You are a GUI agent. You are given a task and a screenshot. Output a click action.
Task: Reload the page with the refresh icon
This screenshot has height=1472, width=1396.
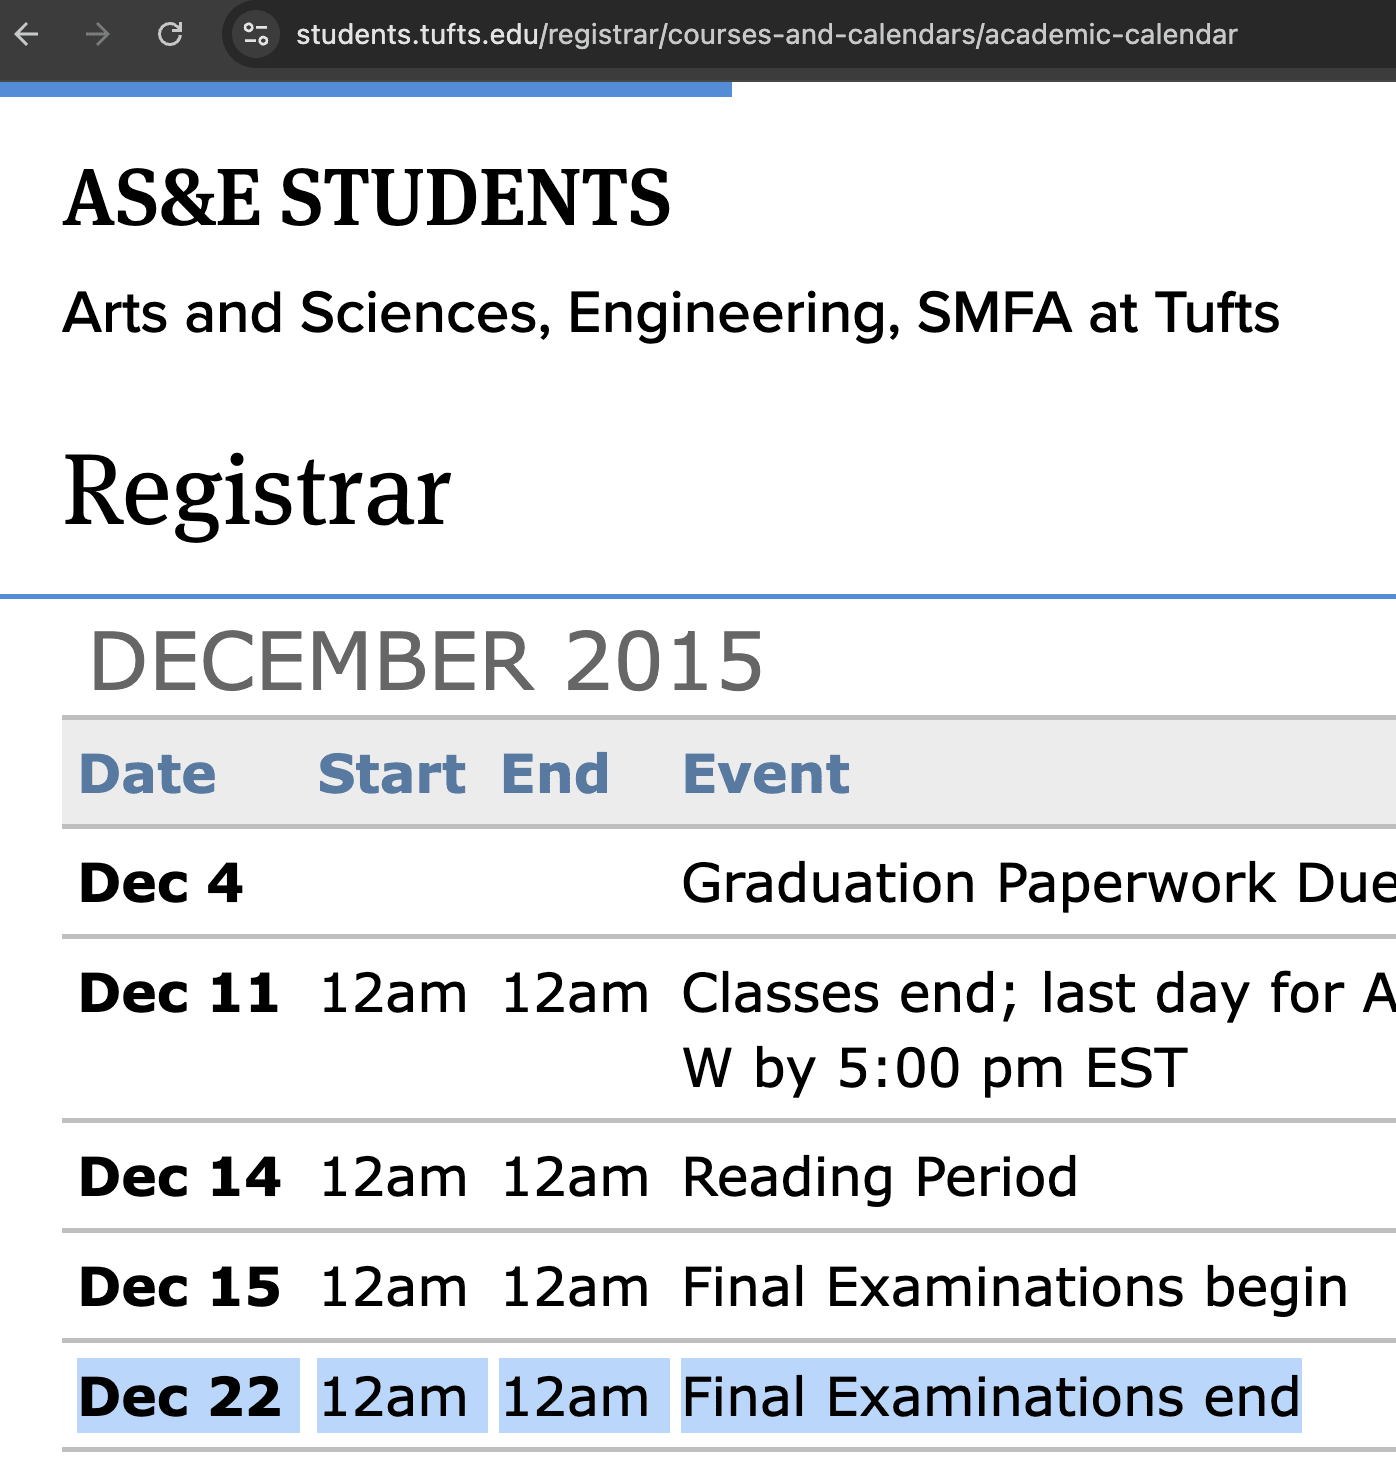(x=170, y=34)
